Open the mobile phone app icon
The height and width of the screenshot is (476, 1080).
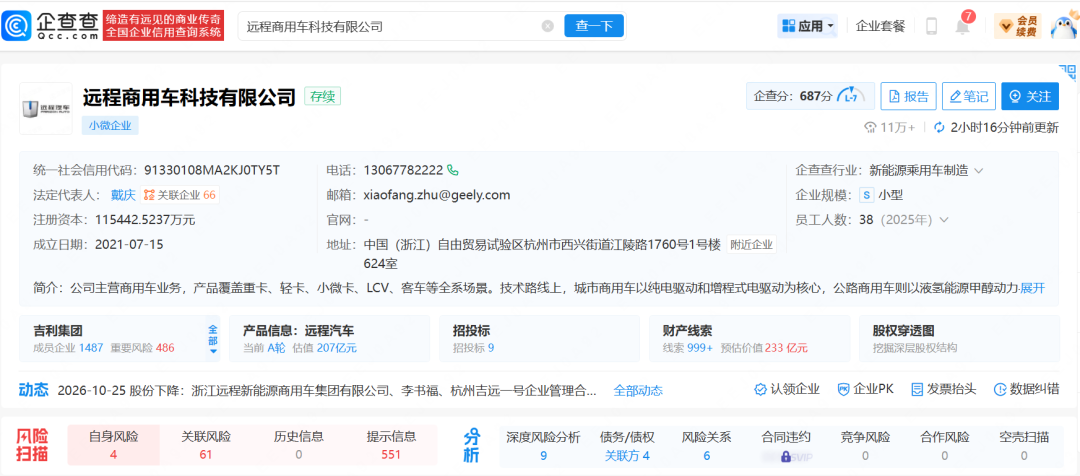[931, 26]
